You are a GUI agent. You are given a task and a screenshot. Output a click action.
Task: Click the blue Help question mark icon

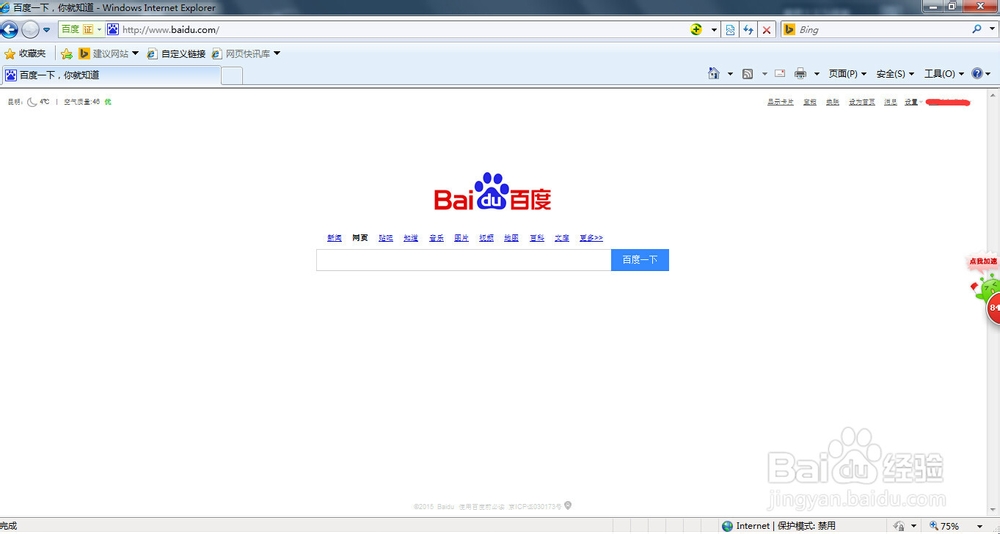(977, 73)
